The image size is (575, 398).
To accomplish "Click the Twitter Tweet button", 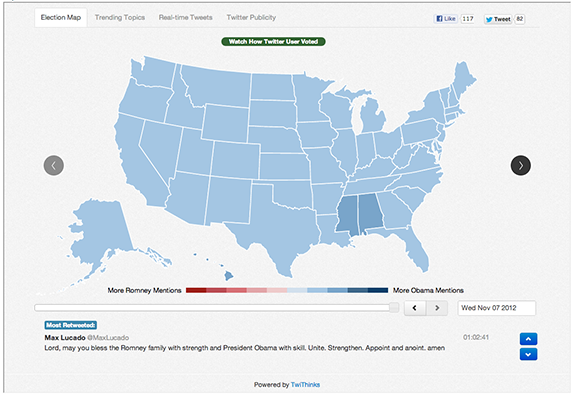I will point(498,19).
